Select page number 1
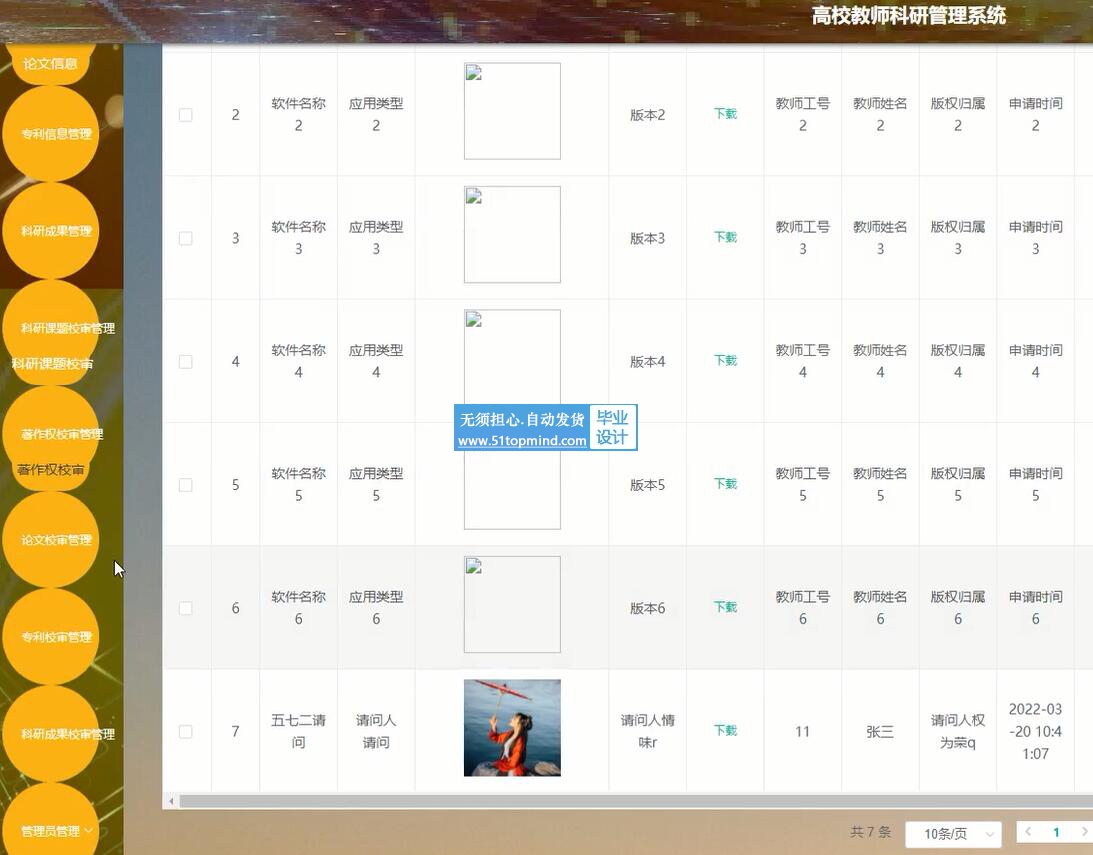Image resolution: width=1093 pixels, height=855 pixels. [x=1056, y=832]
